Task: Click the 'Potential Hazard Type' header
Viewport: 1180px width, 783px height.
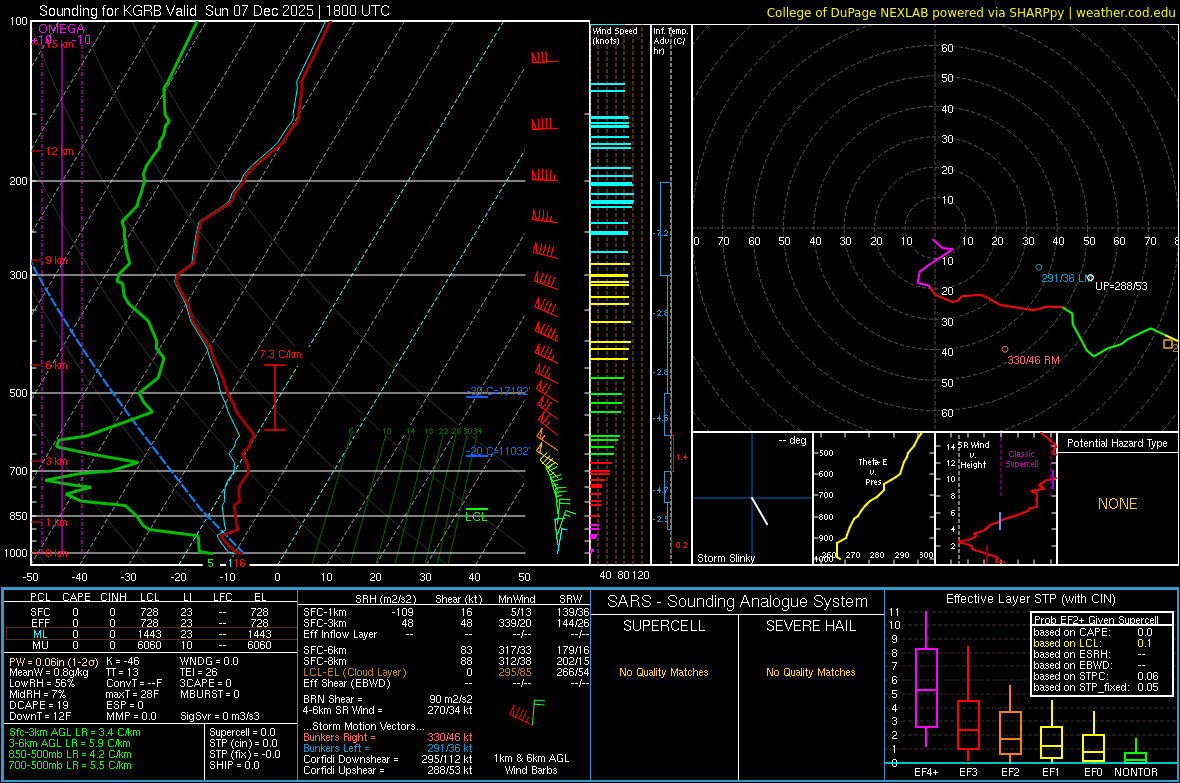Action: 1117,443
